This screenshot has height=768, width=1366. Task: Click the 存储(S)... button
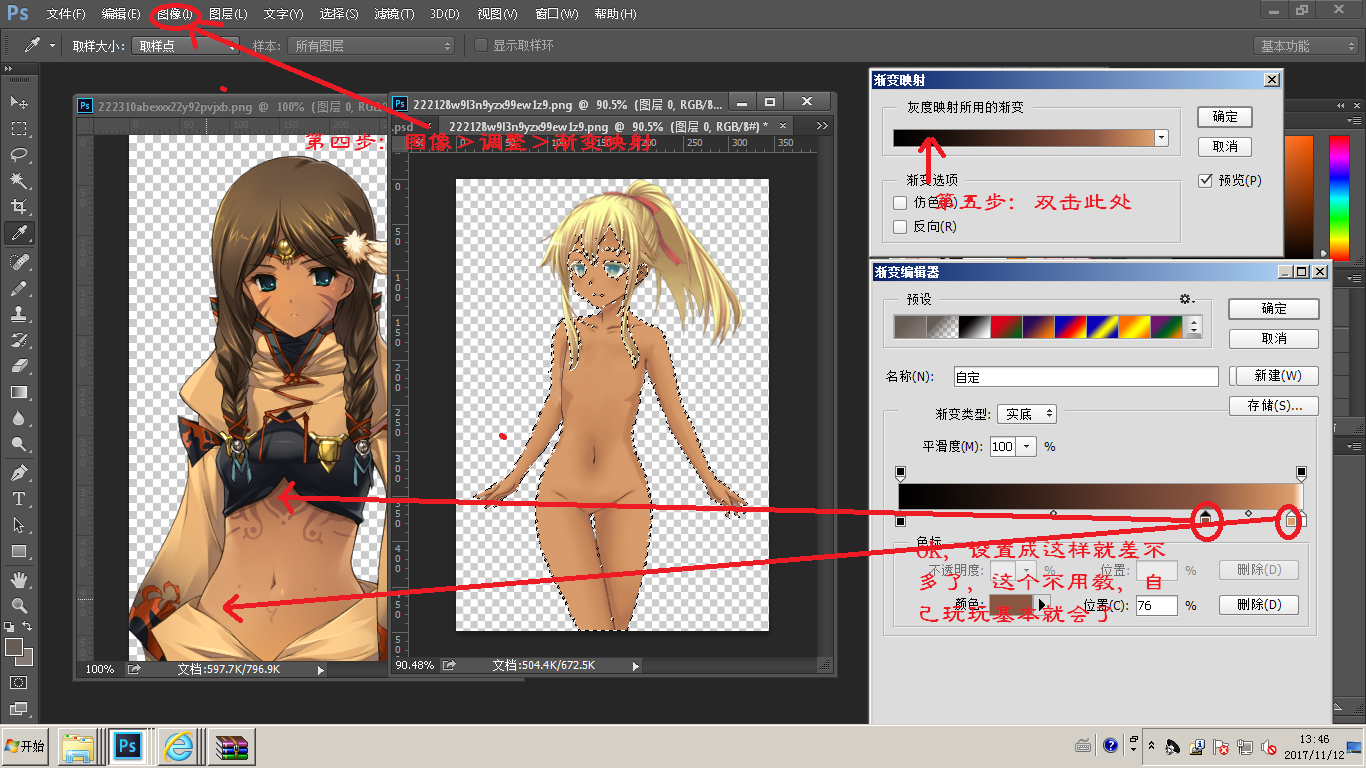[x=1274, y=406]
